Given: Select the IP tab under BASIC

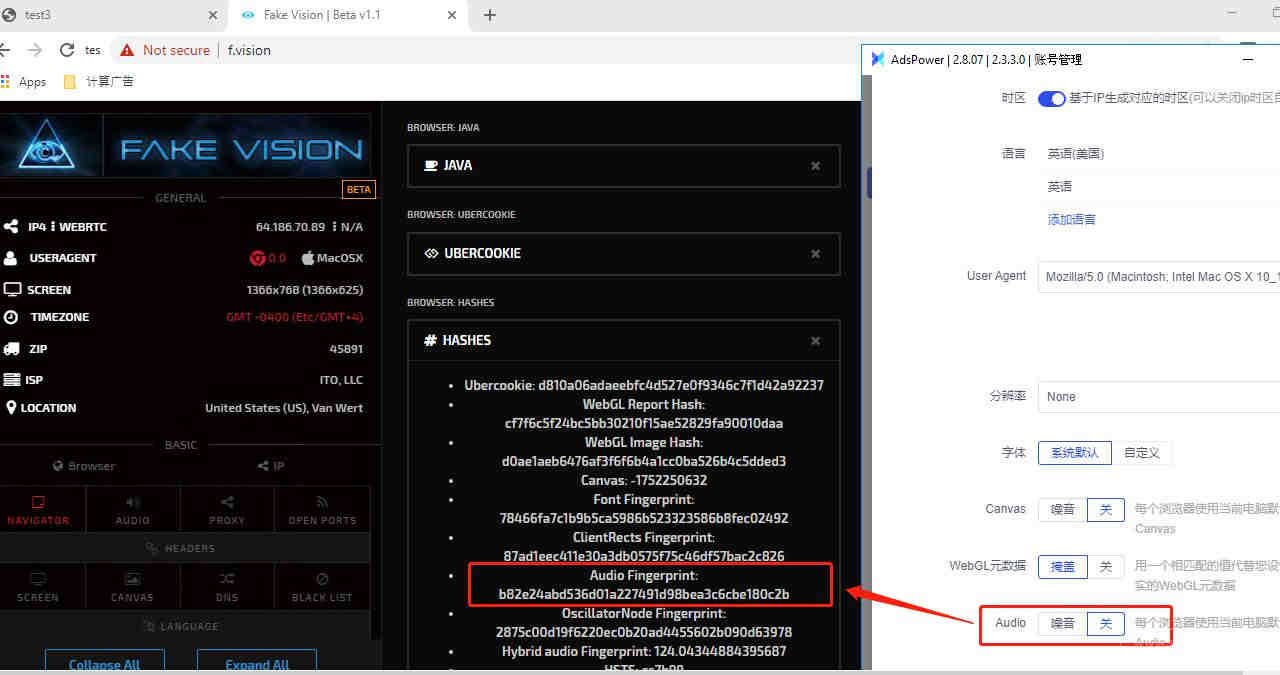Looking at the screenshot, I should click(271, 466).
